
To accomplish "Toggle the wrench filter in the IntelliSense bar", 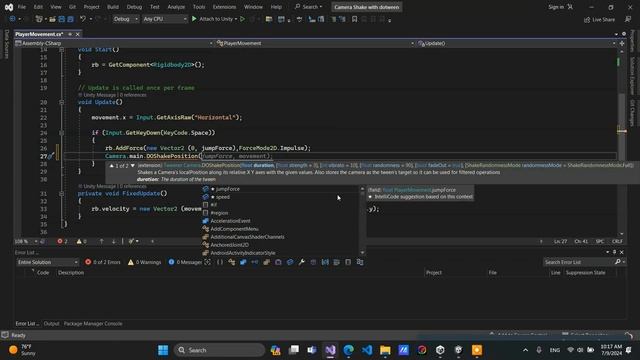I will (x=302, y=262).
